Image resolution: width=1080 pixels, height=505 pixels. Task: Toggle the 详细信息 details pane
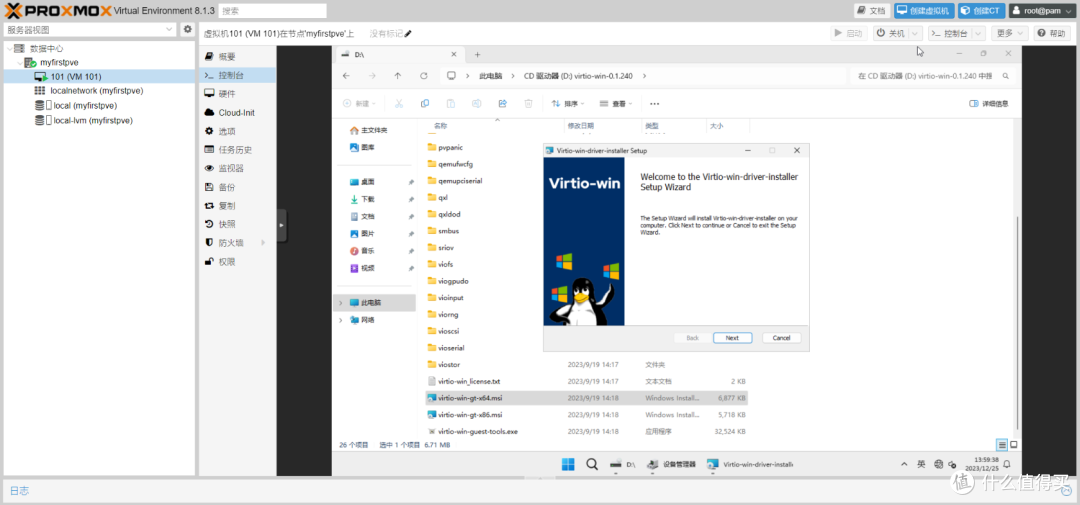pyautogui.click(x=989, y=103)
